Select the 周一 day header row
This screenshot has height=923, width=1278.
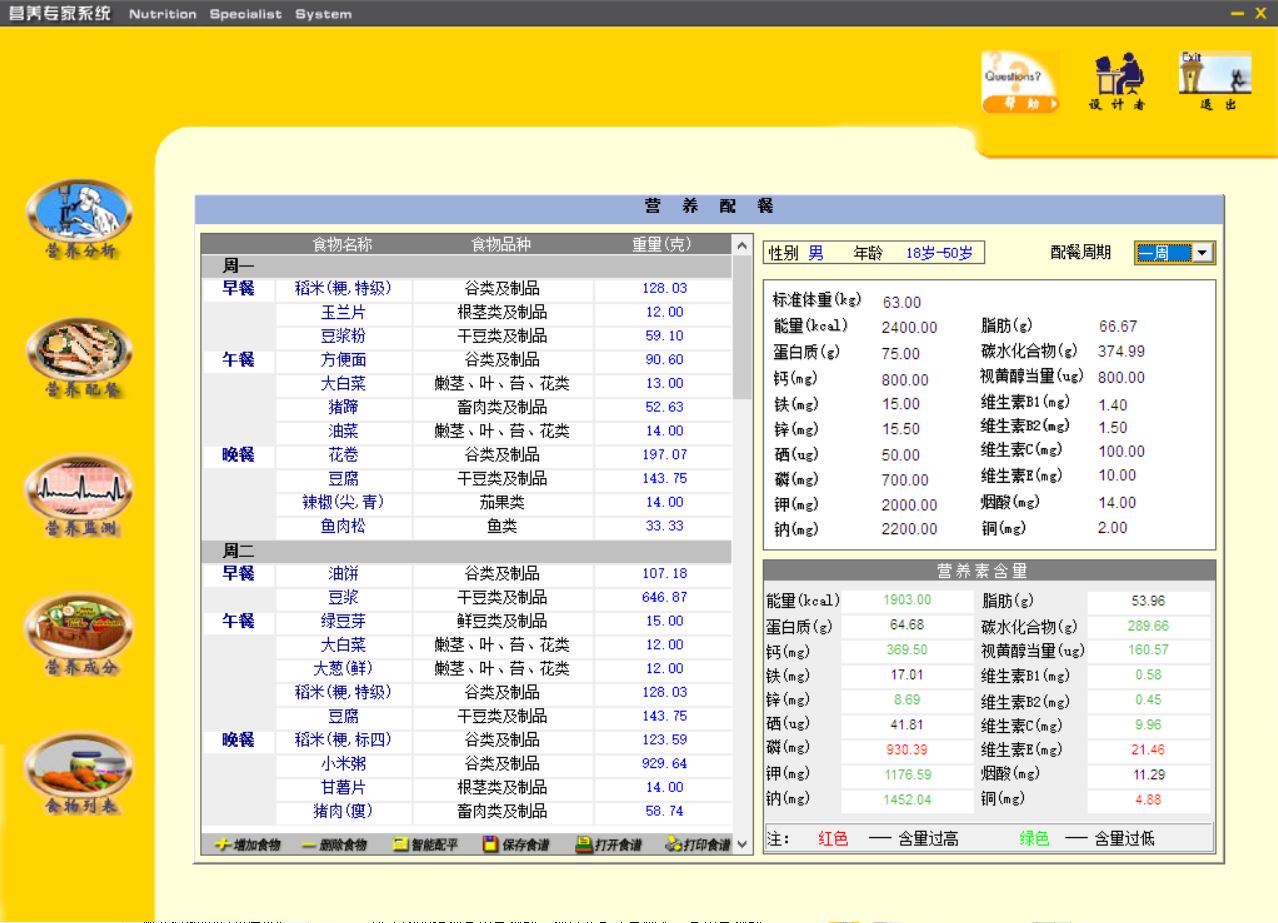(x=466, y=266)
